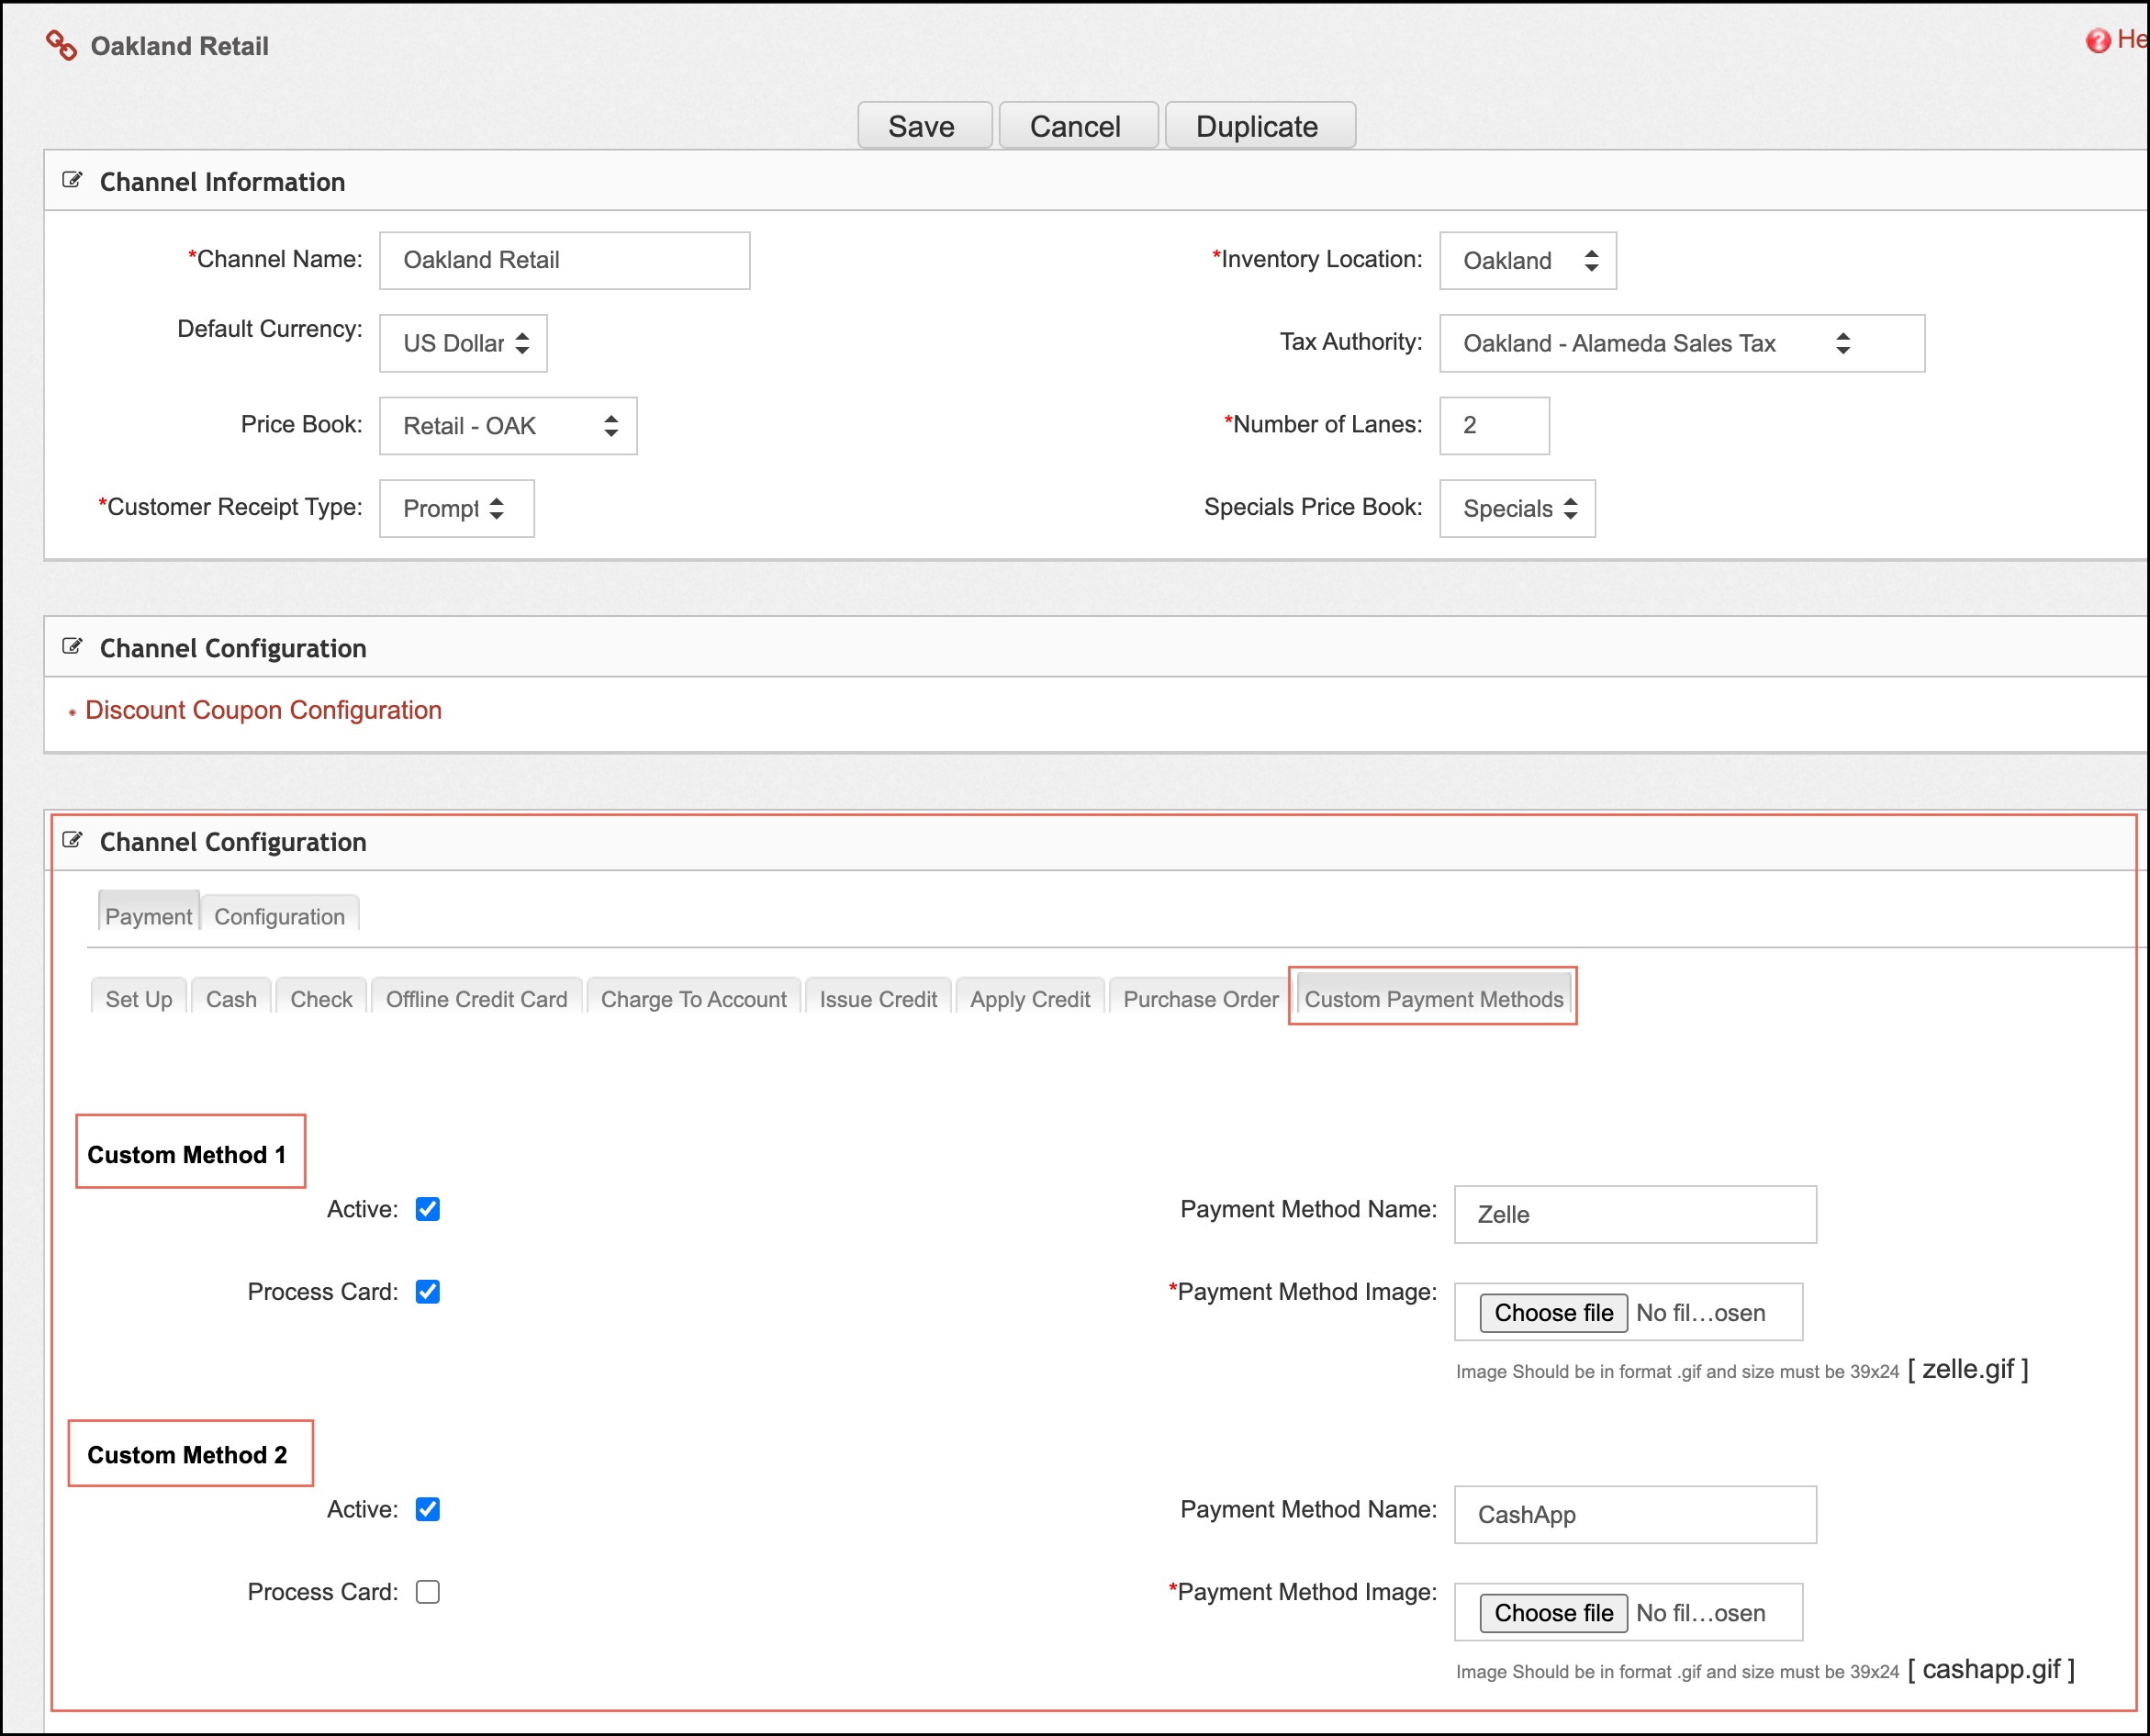Open the Customer Receipt Type dropdown
This screenshot has width=2150, height=1736.
click(x=456, y=508)
